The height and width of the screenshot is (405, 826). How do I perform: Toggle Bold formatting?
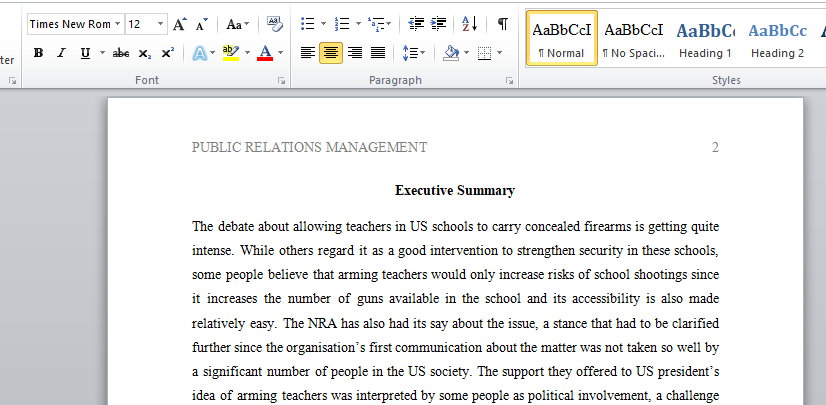click(38, 53)
